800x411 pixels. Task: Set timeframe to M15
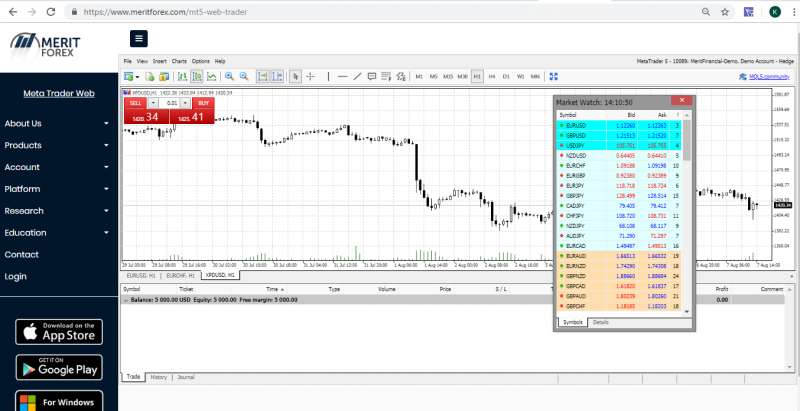pos(448,76)
